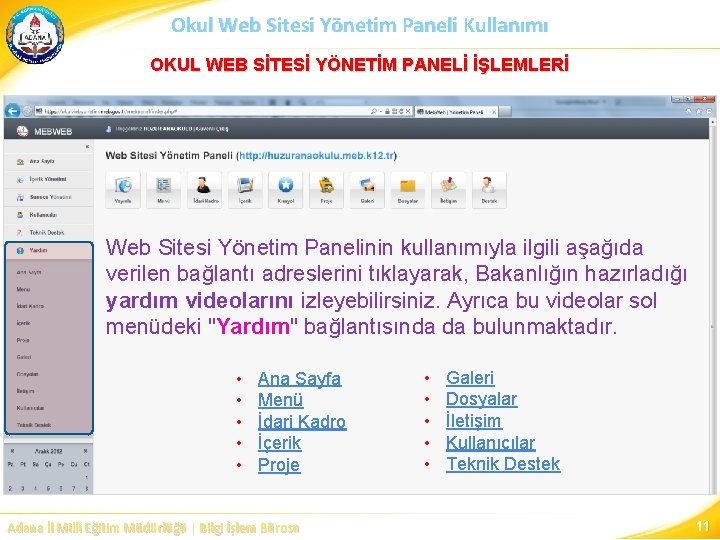Select the MebWeb Yönetim Paneli browser tab
This screenshot has width=720, height=540.
(456, 112)
